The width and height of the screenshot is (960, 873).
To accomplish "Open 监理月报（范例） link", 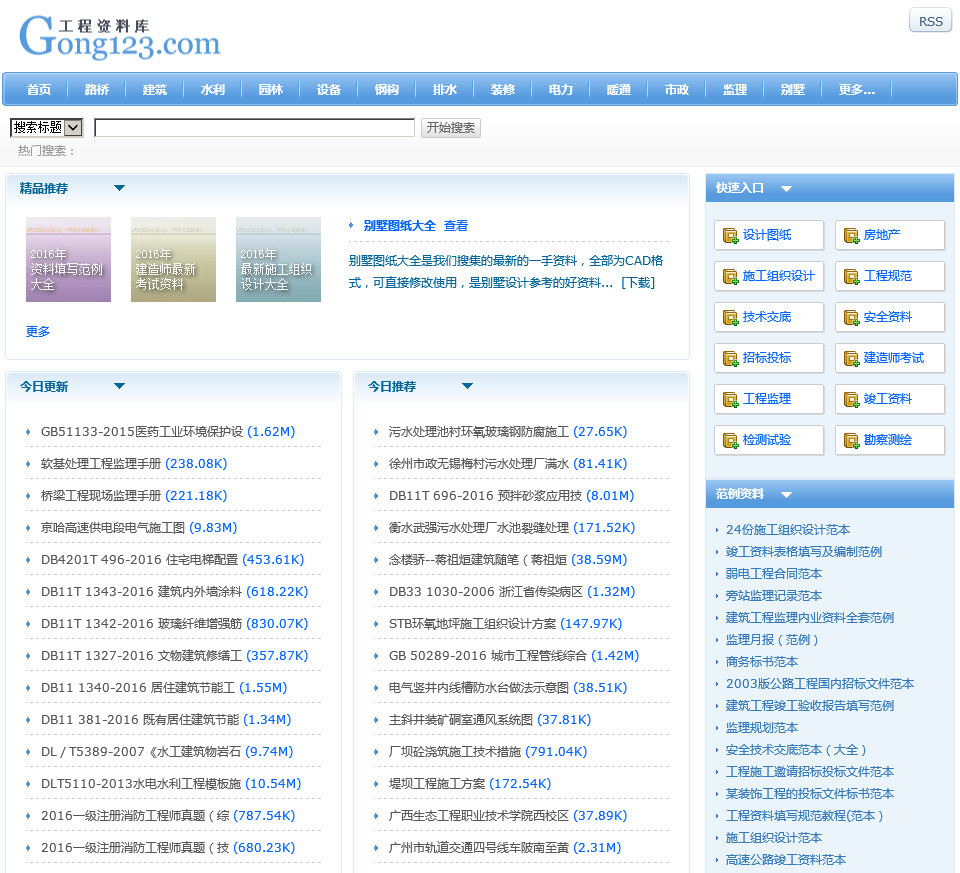I will coord(772,640).
